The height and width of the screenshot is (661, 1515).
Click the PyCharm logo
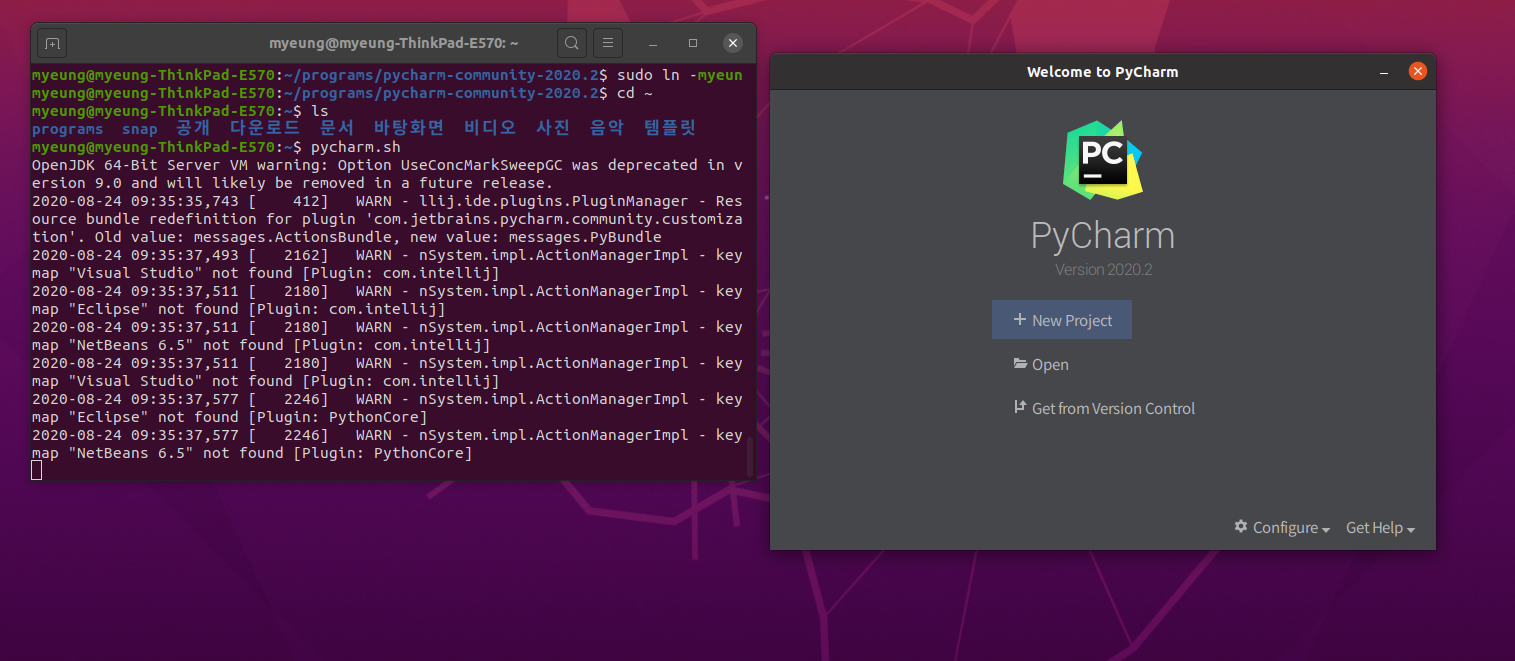point(1102,159)
